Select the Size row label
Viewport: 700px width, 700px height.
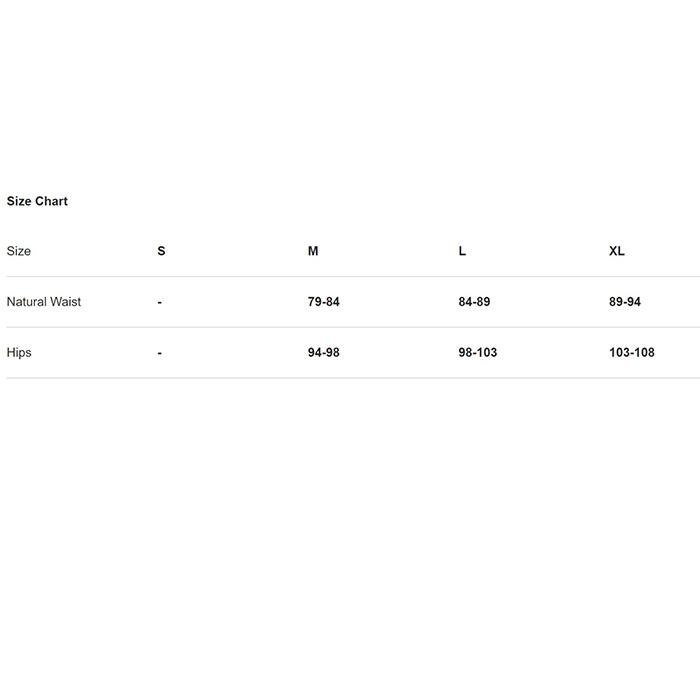click(x=19, y=251)
